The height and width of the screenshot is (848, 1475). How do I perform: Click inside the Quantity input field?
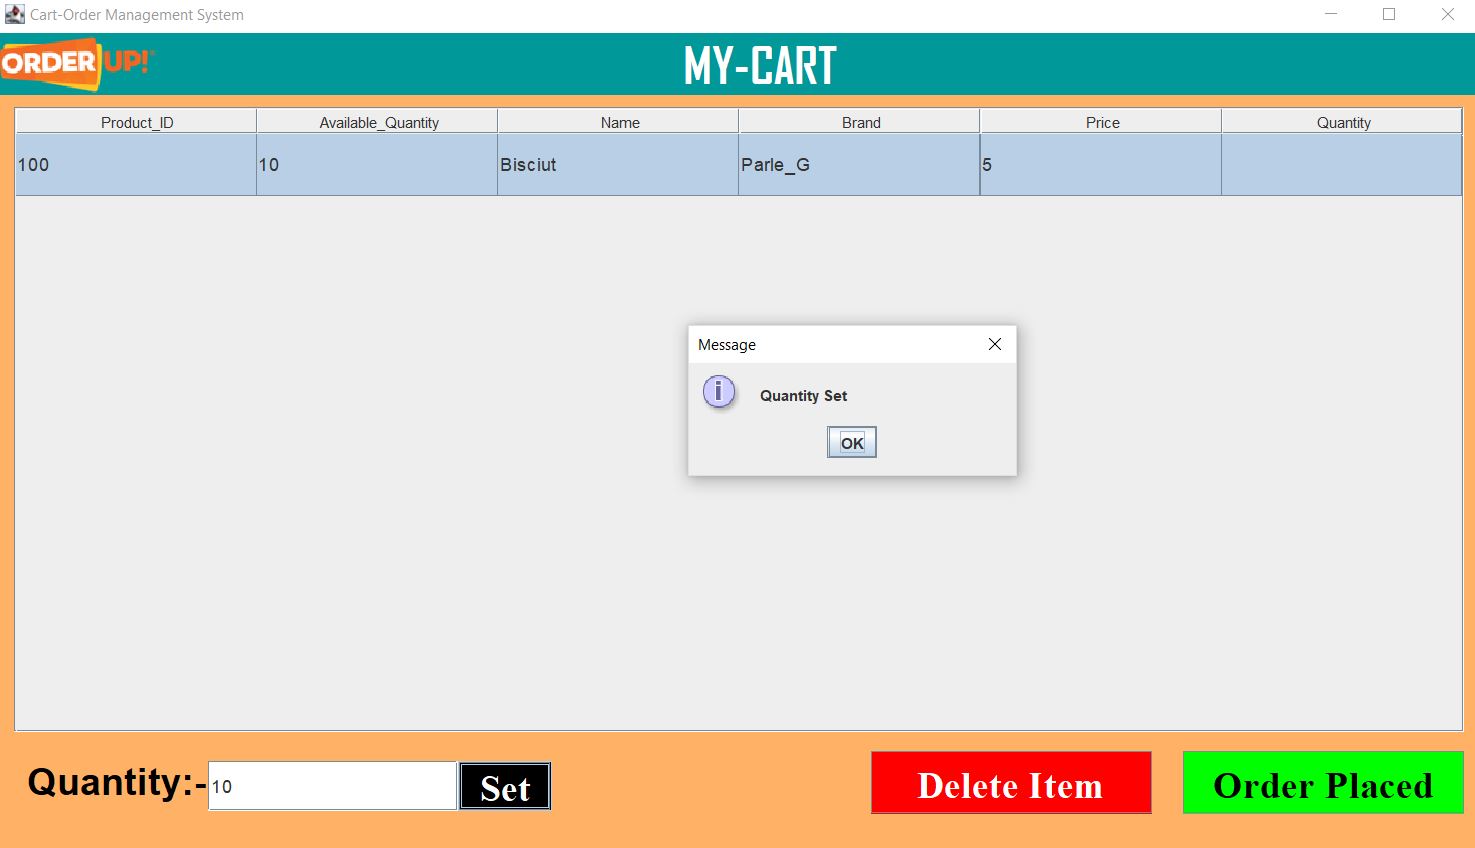tap(330, 785)
